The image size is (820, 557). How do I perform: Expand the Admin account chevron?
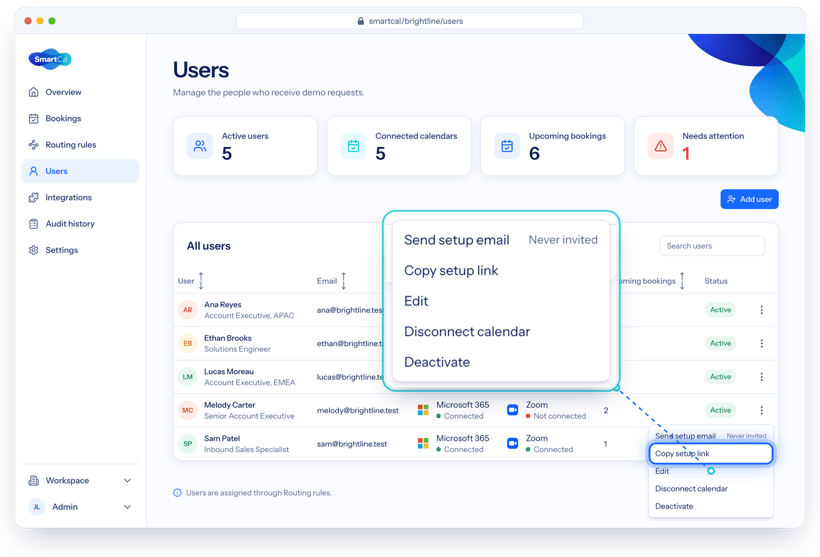(x=127, y=507)
